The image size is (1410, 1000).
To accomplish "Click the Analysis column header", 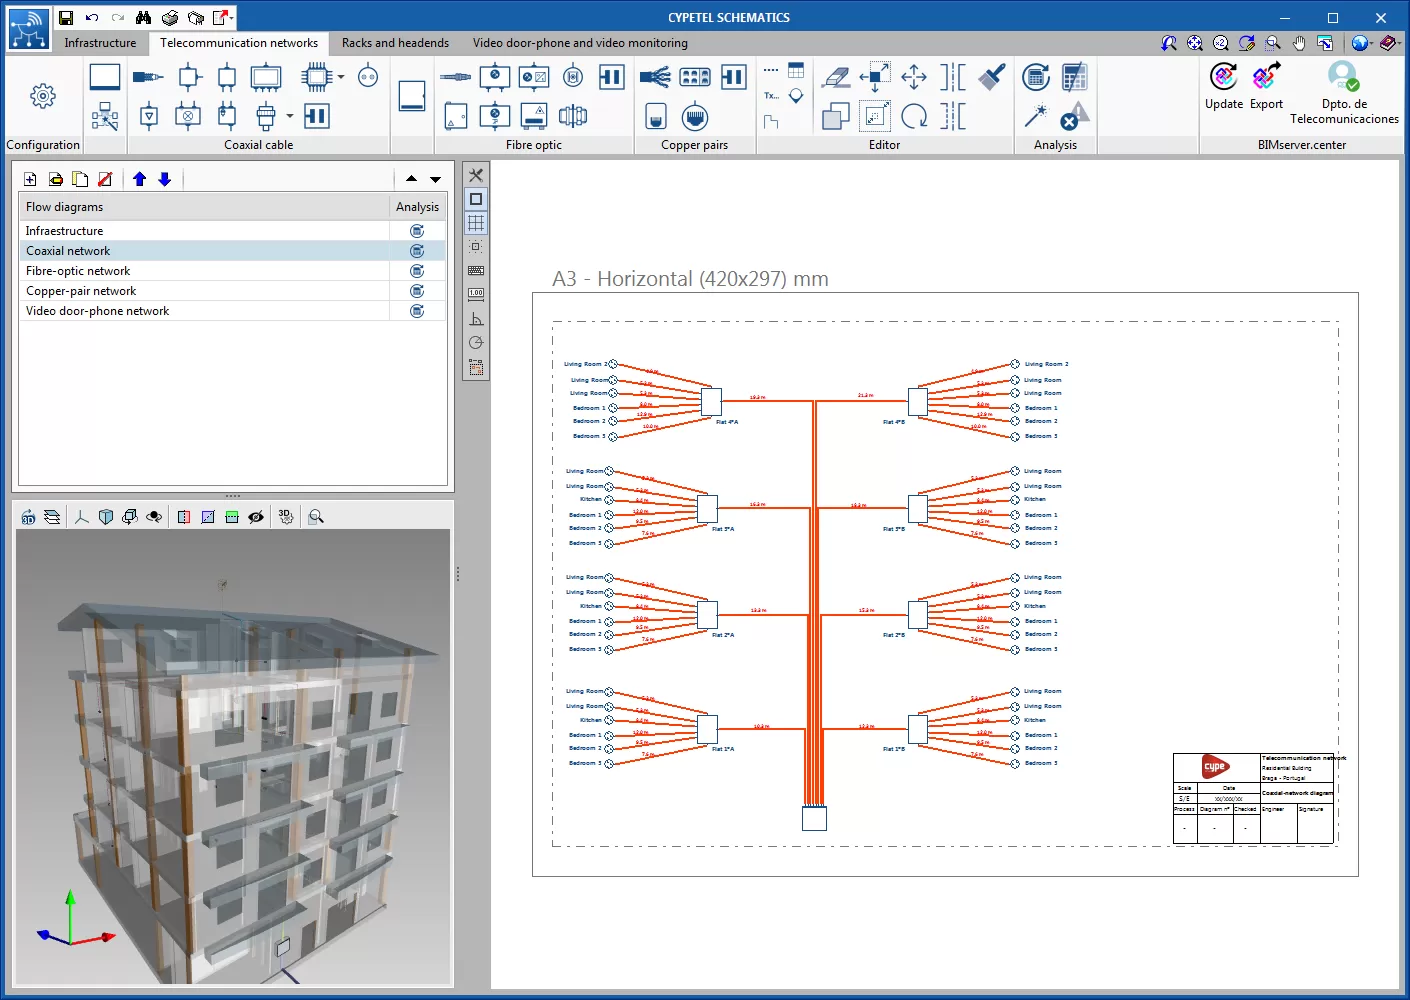I will [417, 207].
